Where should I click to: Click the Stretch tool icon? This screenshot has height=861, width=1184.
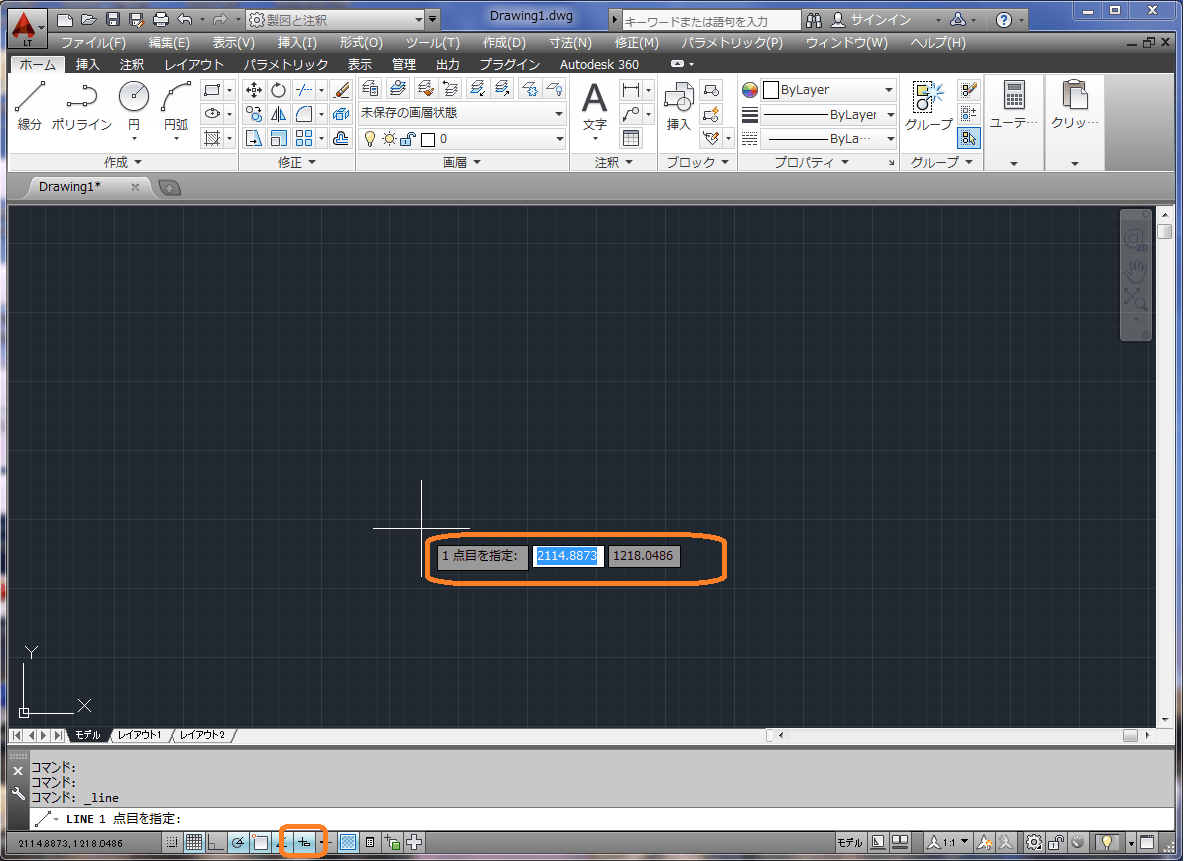pyautogui.click(x=254, y=138)
